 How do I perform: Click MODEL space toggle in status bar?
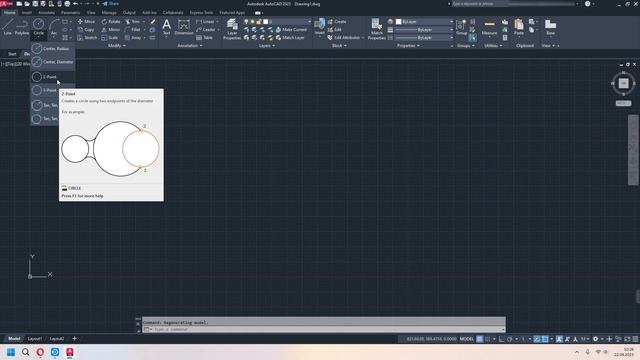467,339
